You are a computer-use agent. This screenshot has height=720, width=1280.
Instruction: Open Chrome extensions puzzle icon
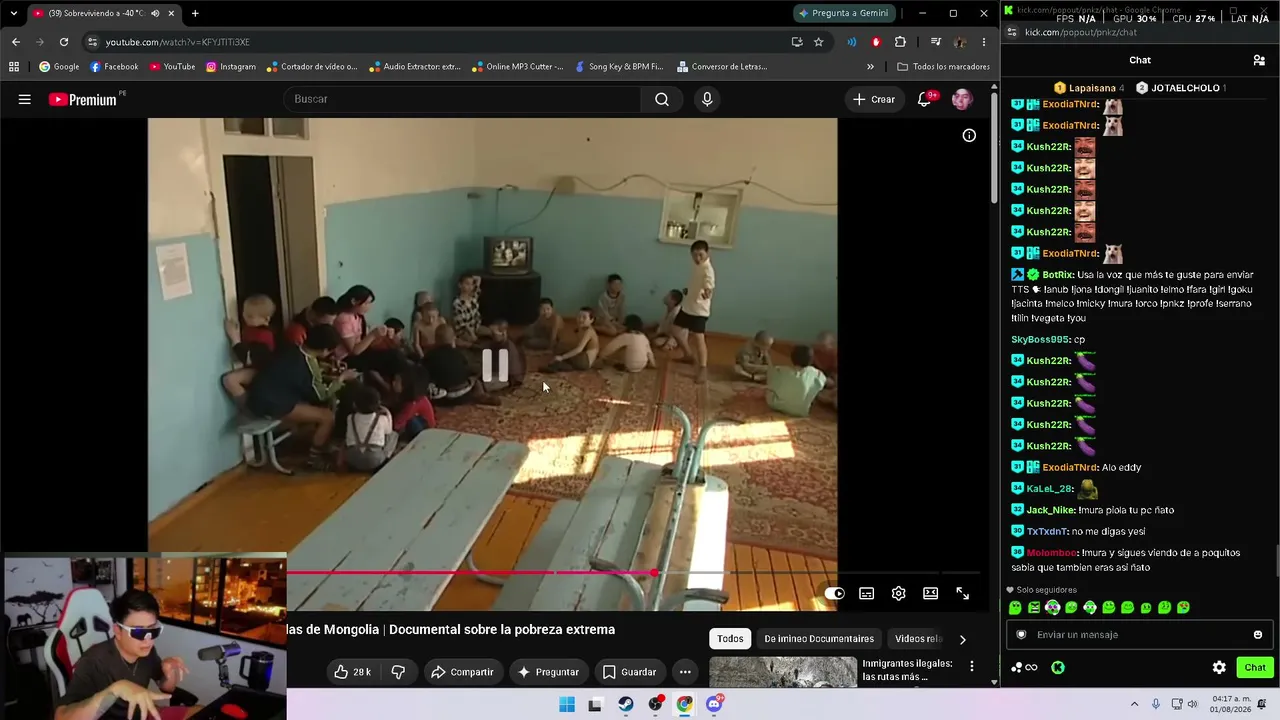click(900, 42)
